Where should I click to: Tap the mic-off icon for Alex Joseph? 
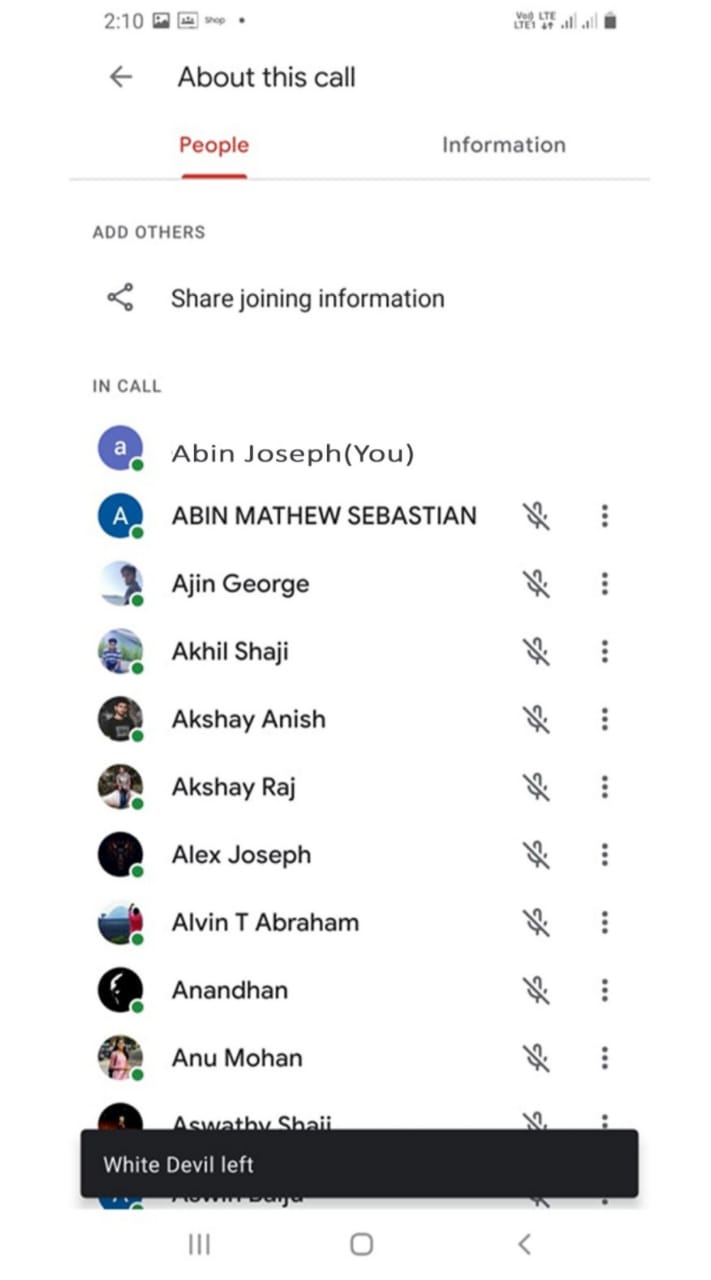537,855
